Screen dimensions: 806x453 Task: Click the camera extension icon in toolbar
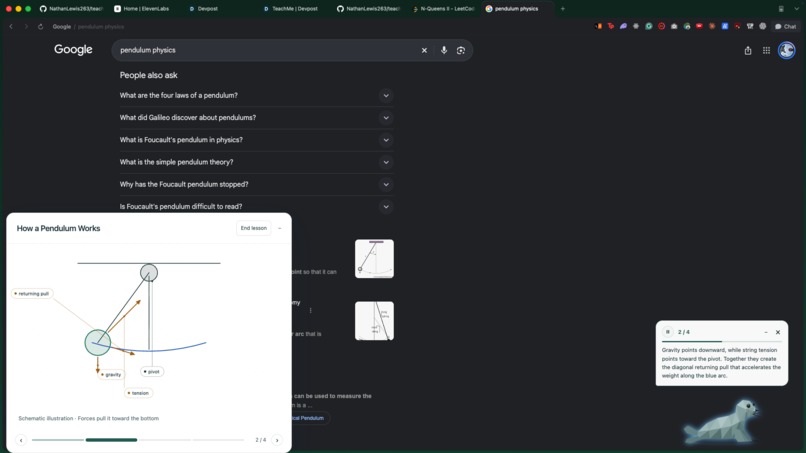point(674,26)
